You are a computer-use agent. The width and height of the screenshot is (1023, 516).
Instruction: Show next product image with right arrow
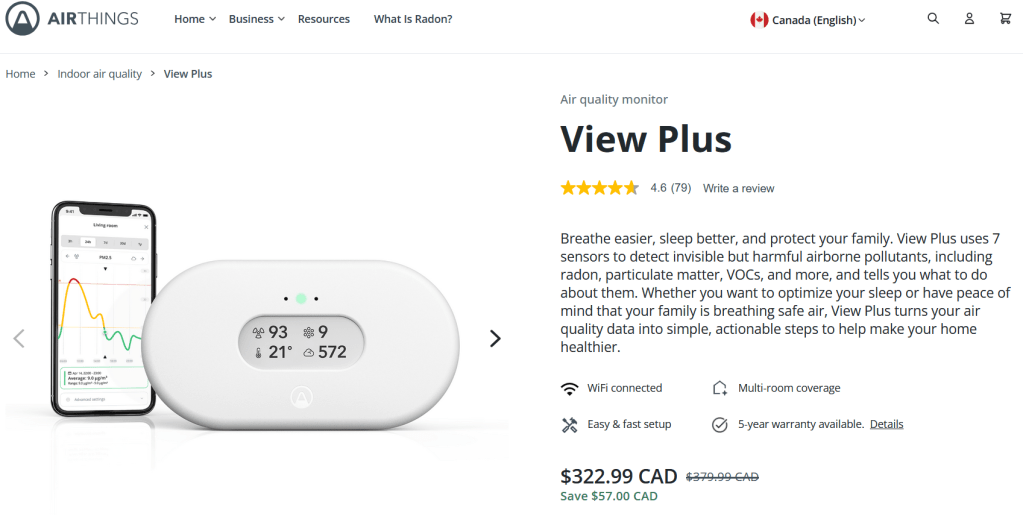click(495, 339)
